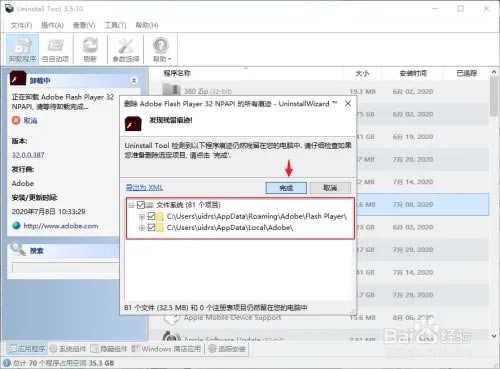Select path C:\Users\uidrs\AppData\Roaming\Adobe\Flash Player\
This screenshot has height=369, width=500.
(257, 216)
